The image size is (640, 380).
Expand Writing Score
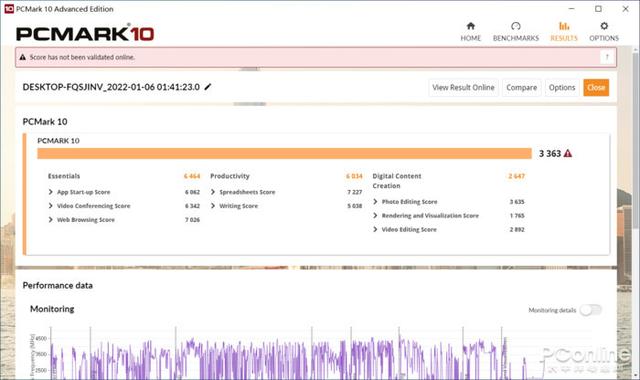point(213,206)
